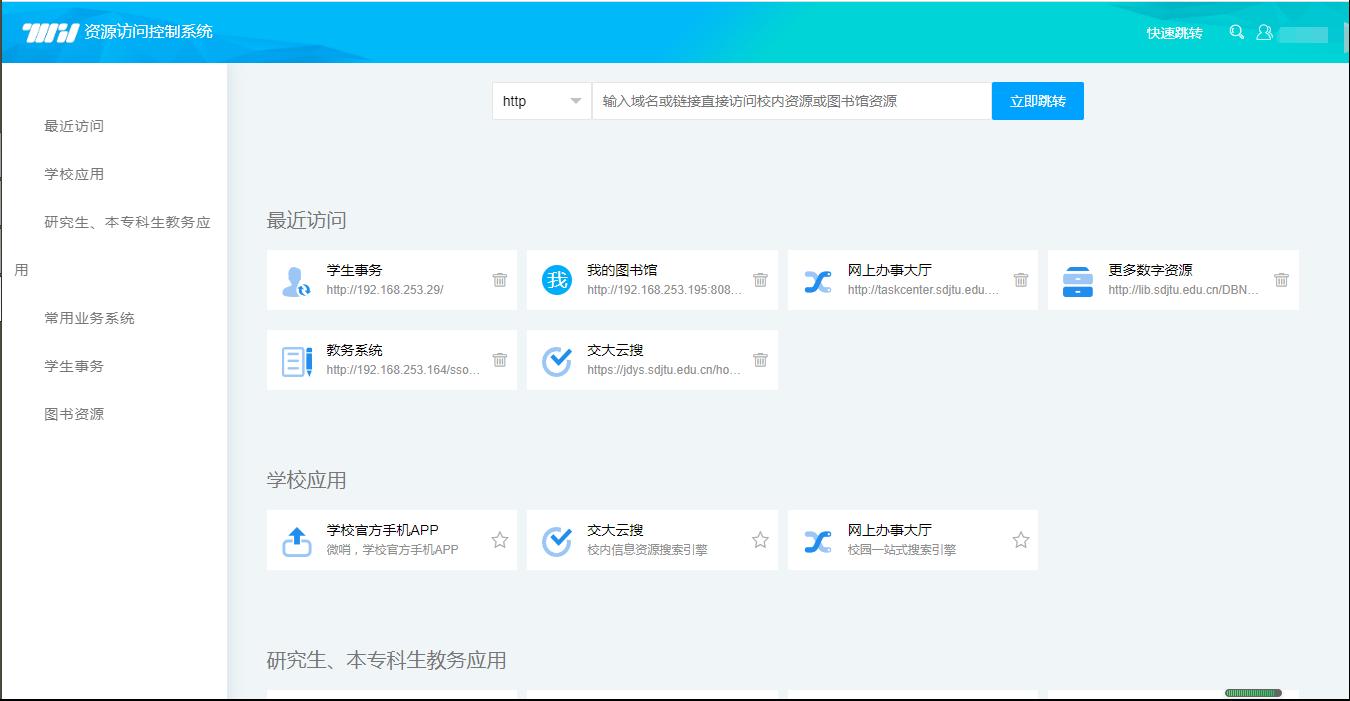
Task: Favorite 网上办事大厅 with star in 学校应用
Action: (x=1021, y=540)
